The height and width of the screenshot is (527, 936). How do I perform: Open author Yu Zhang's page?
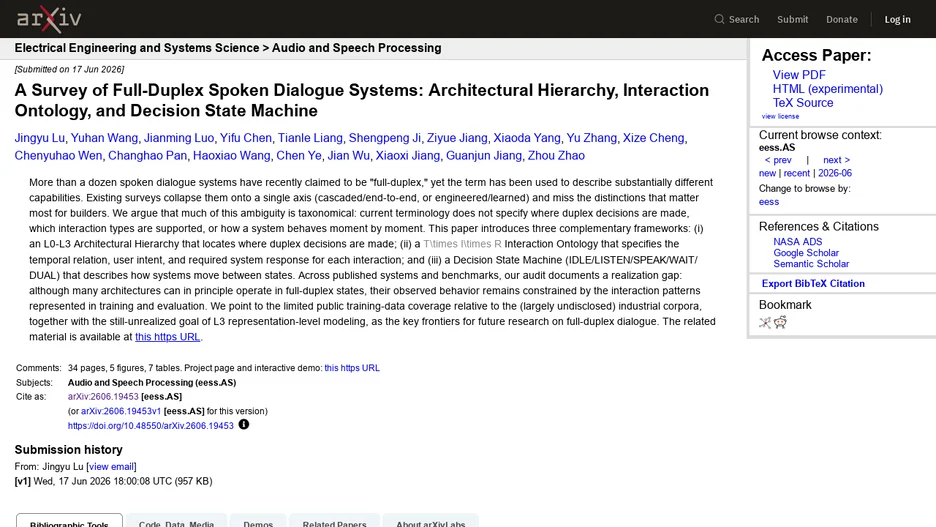592,138
